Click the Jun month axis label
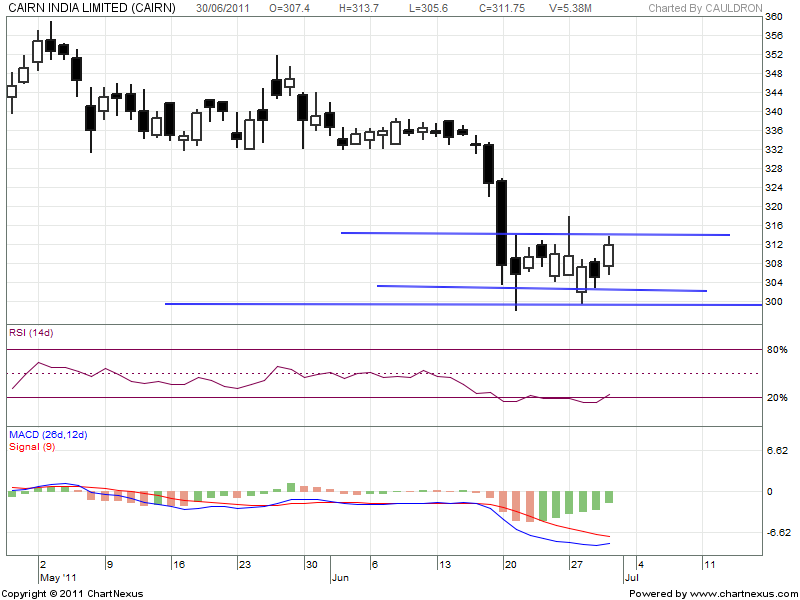This screenshot has height=600, width=800. pyautogui.click(x=340, y=578)
